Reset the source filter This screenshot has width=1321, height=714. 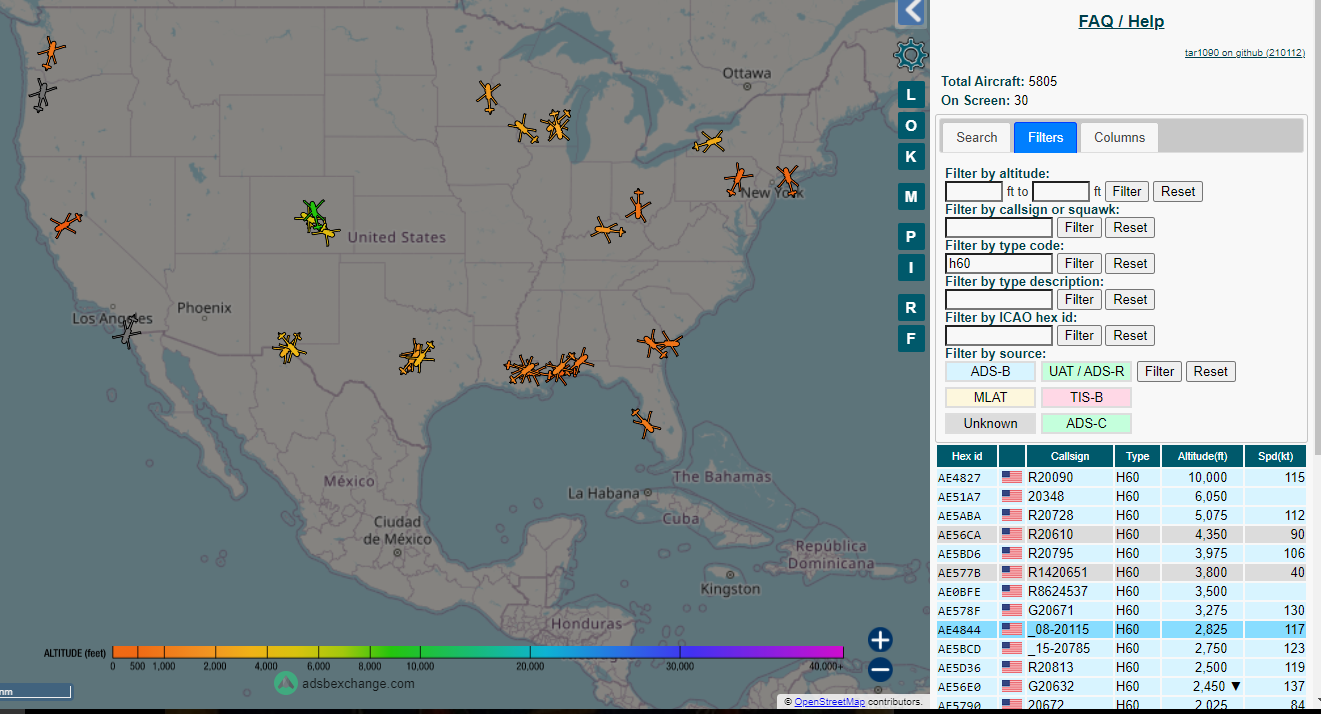tap(1210, 372)
